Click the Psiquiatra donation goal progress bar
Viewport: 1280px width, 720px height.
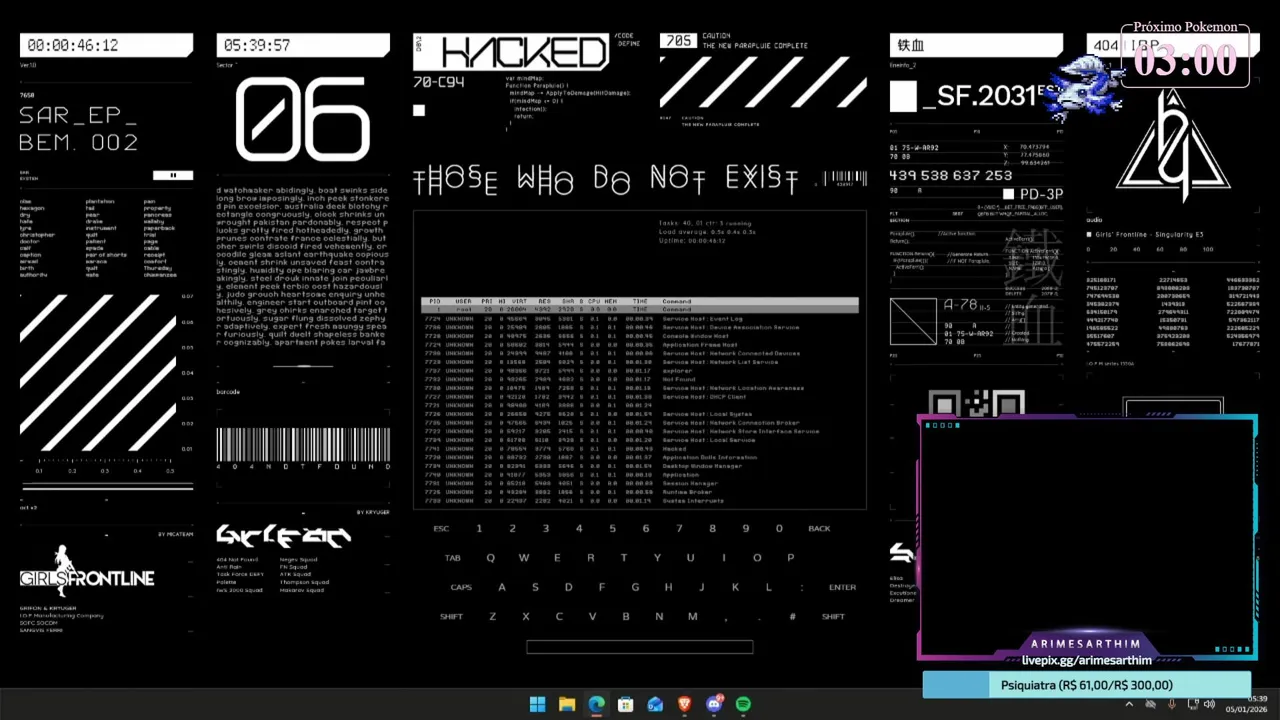tap(1086, 685)
